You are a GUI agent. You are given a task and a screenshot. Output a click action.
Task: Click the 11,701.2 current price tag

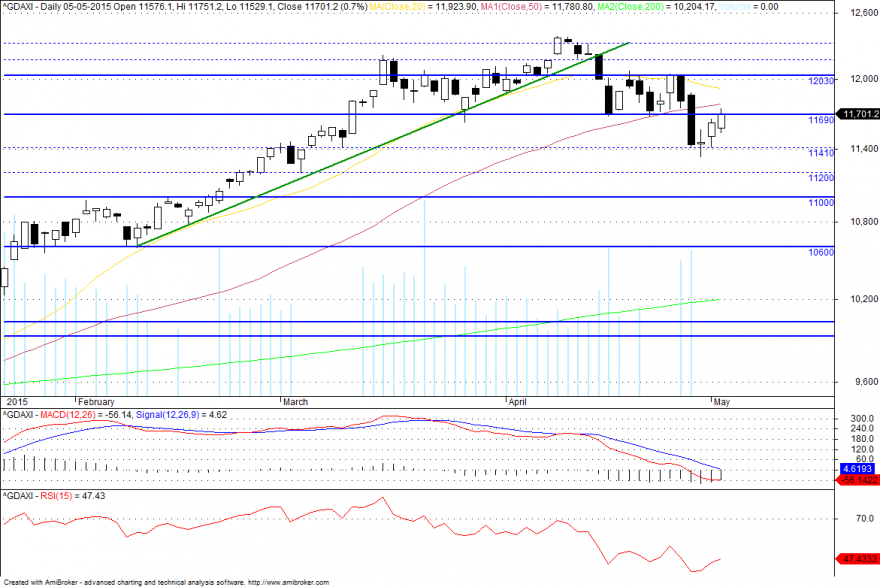point(858,114)
